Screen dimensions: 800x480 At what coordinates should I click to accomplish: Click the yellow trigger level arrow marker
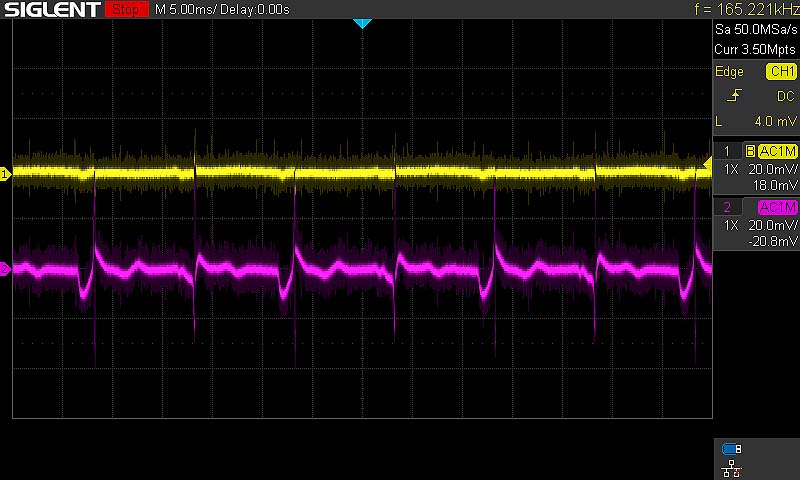pyautogui.click(x=707, y=163)
